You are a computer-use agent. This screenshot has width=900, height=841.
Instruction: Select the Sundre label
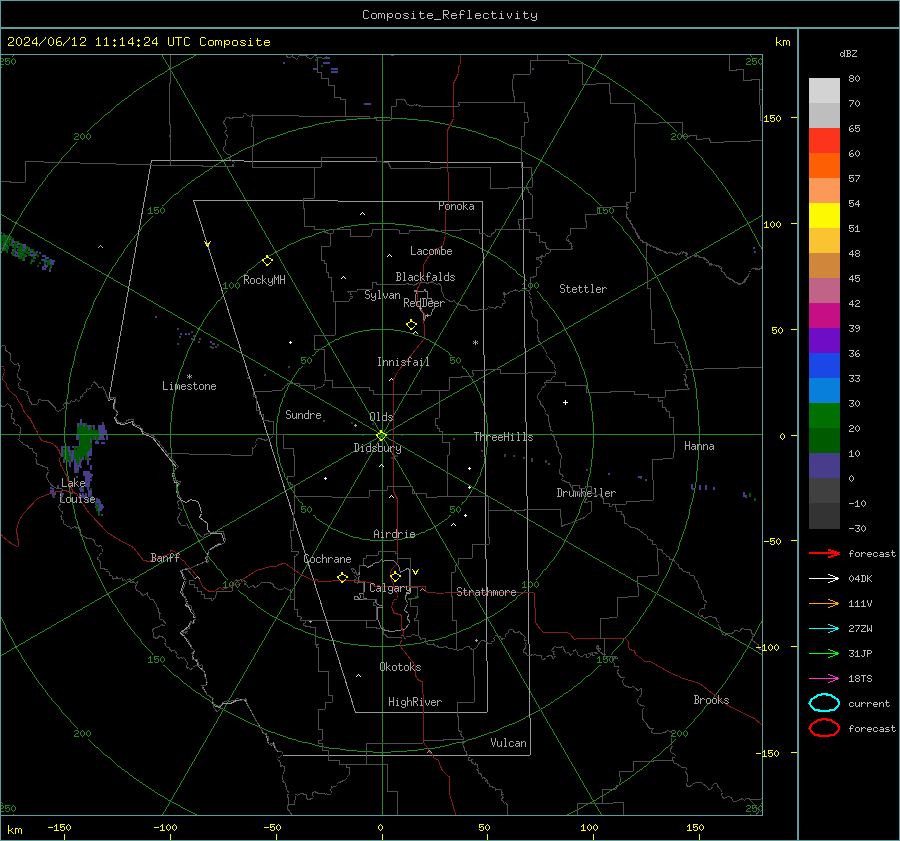click(x=303, y=414)
